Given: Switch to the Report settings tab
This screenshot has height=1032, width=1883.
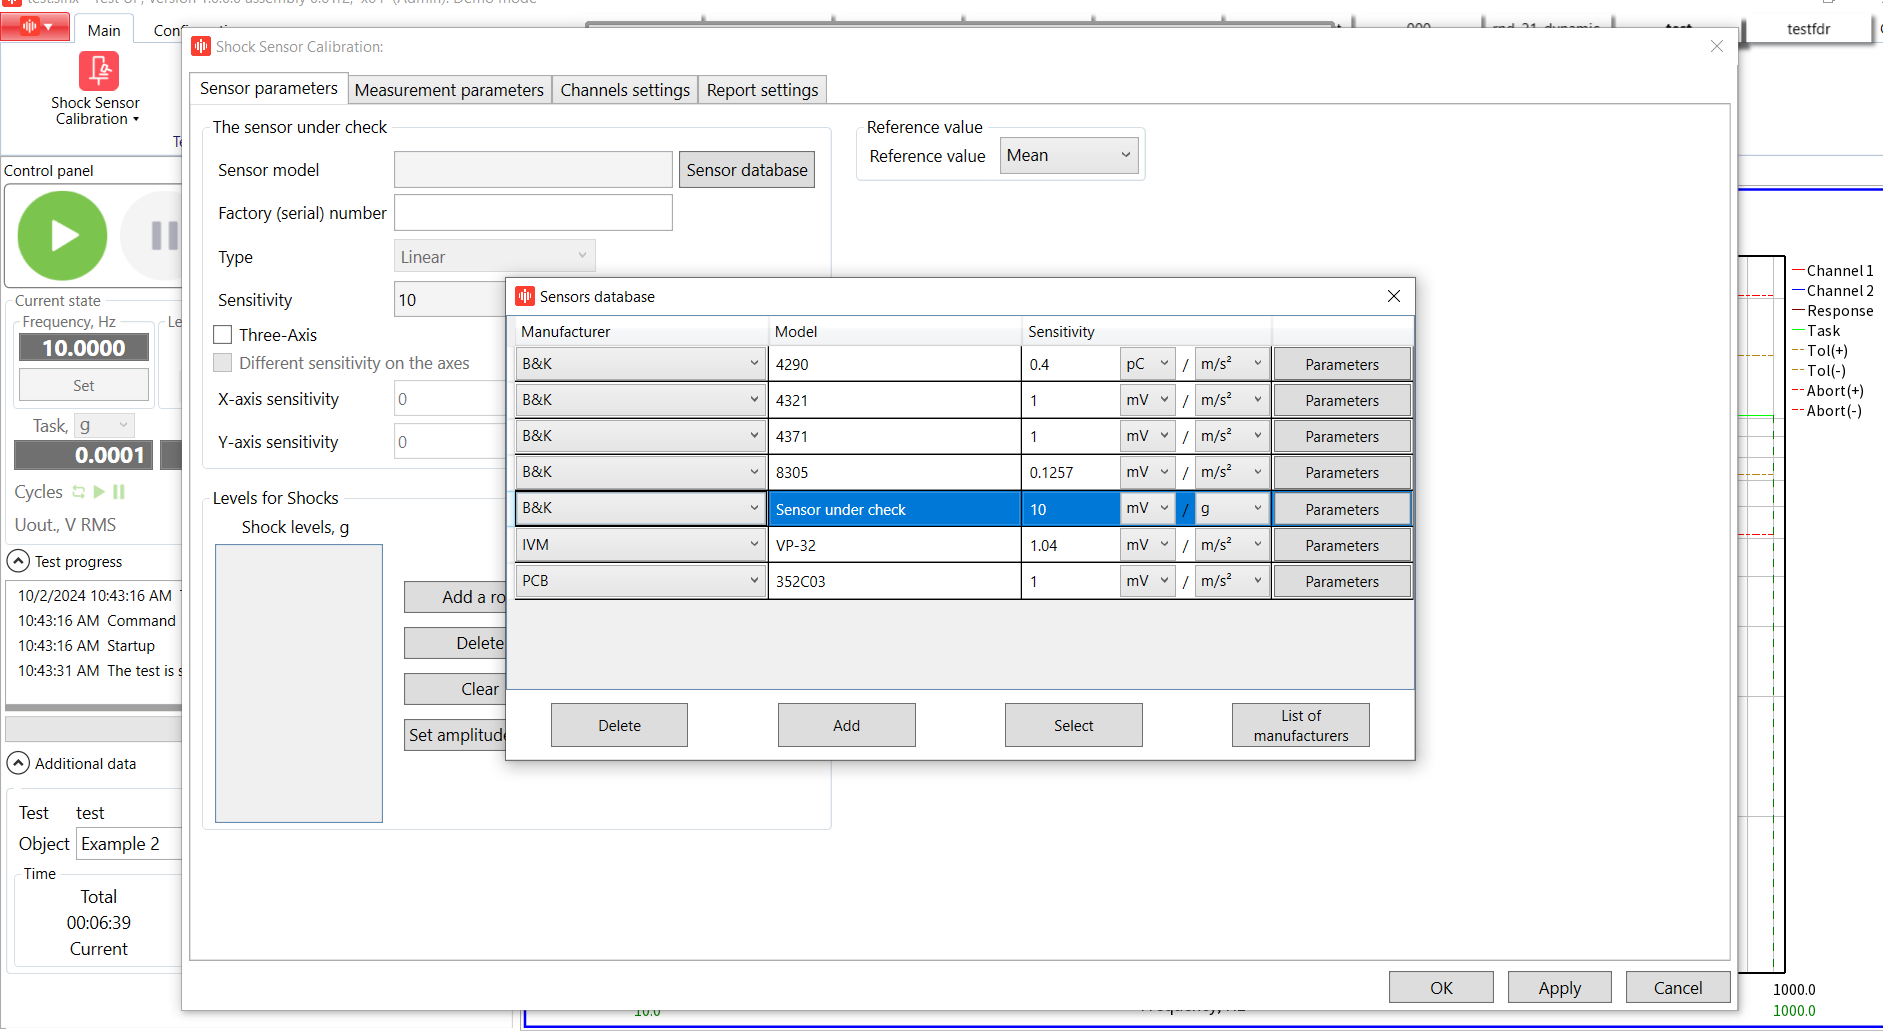Looking at the screenshot, I should point(762,90).
